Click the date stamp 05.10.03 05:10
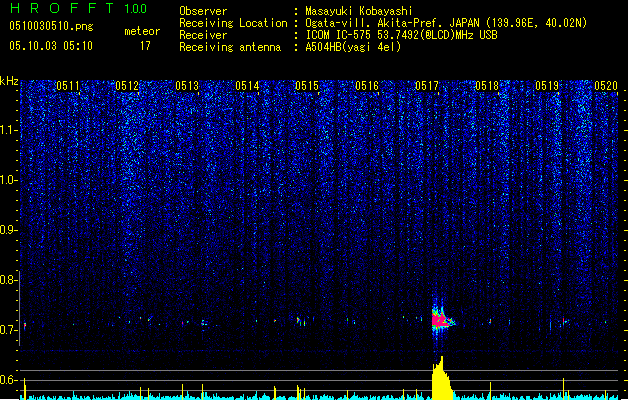This screenshot has width=629, height=400. coord(51,46)
